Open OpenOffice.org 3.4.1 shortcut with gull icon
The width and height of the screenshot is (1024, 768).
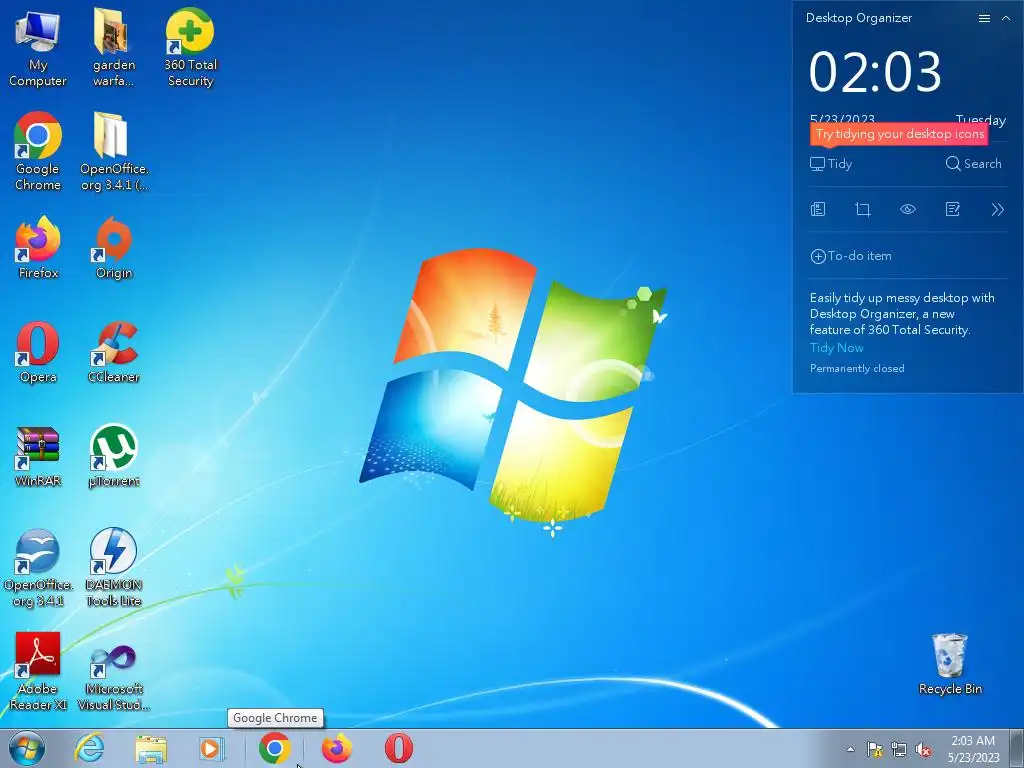point(38,568)
